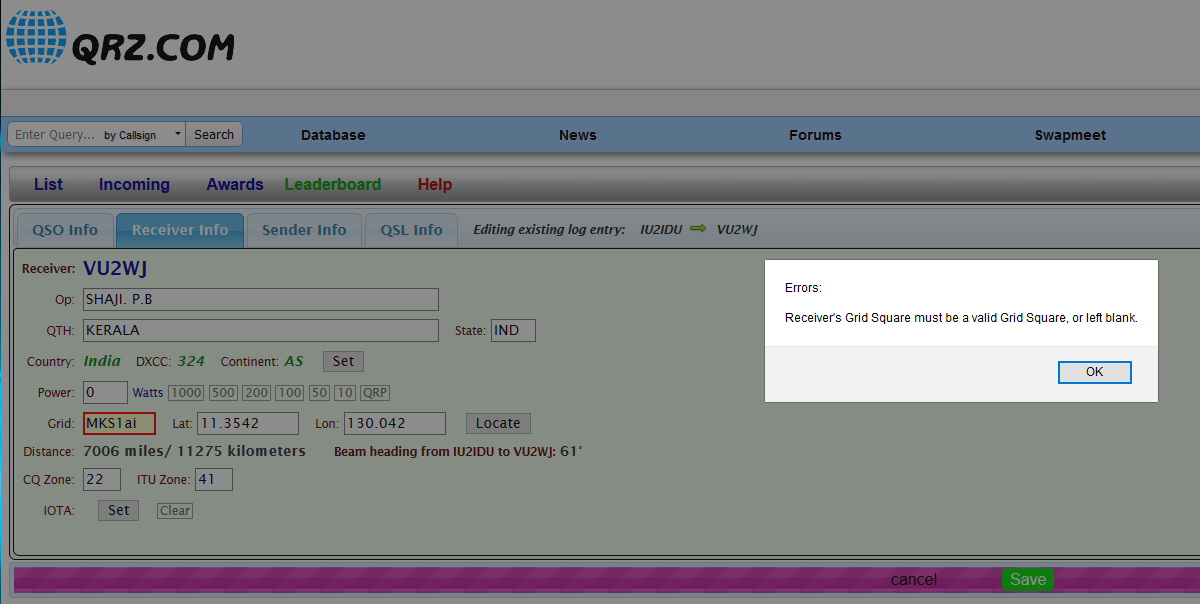
Task: Click the DXCC value 324
Action: click(x=191, y=361)
